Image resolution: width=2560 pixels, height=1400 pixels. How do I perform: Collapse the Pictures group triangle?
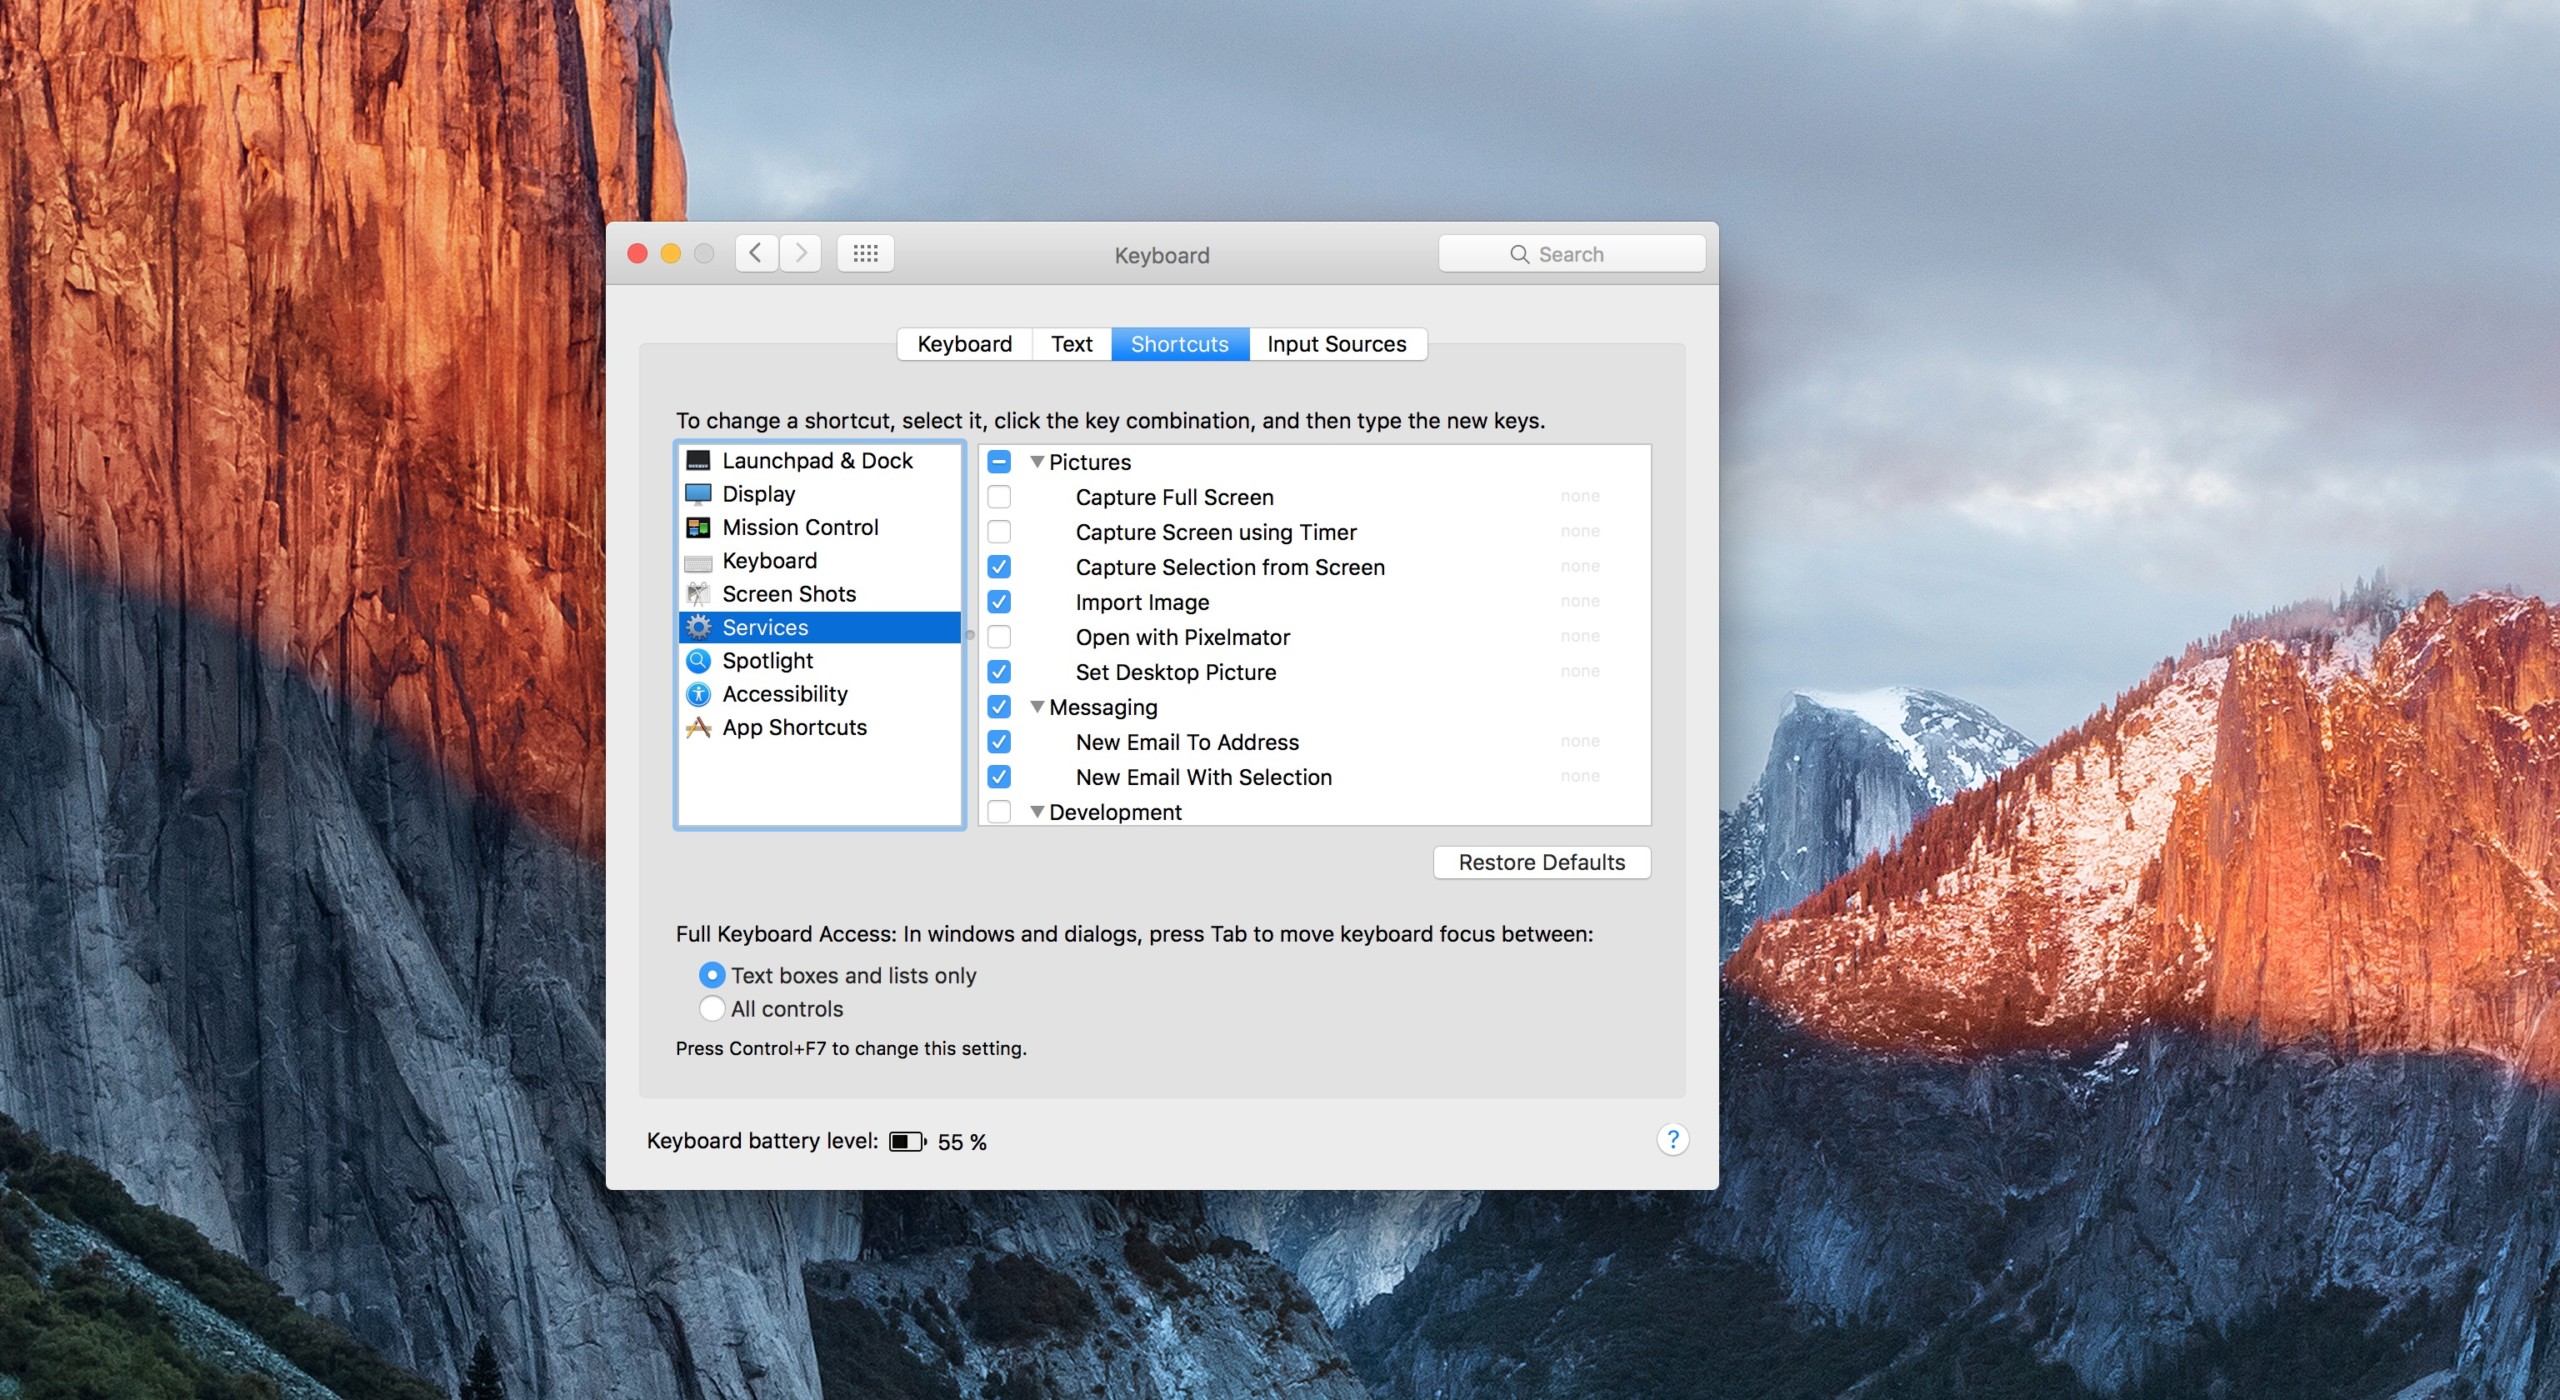point(1037,462)
